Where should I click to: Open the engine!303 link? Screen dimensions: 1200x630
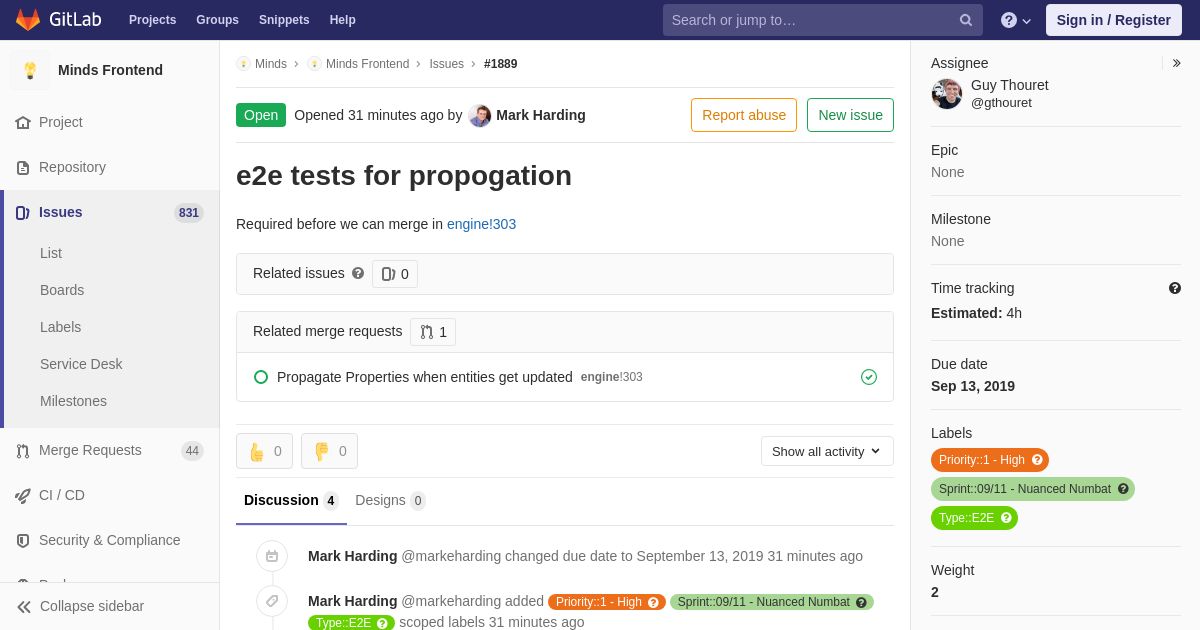coord(481,224)
